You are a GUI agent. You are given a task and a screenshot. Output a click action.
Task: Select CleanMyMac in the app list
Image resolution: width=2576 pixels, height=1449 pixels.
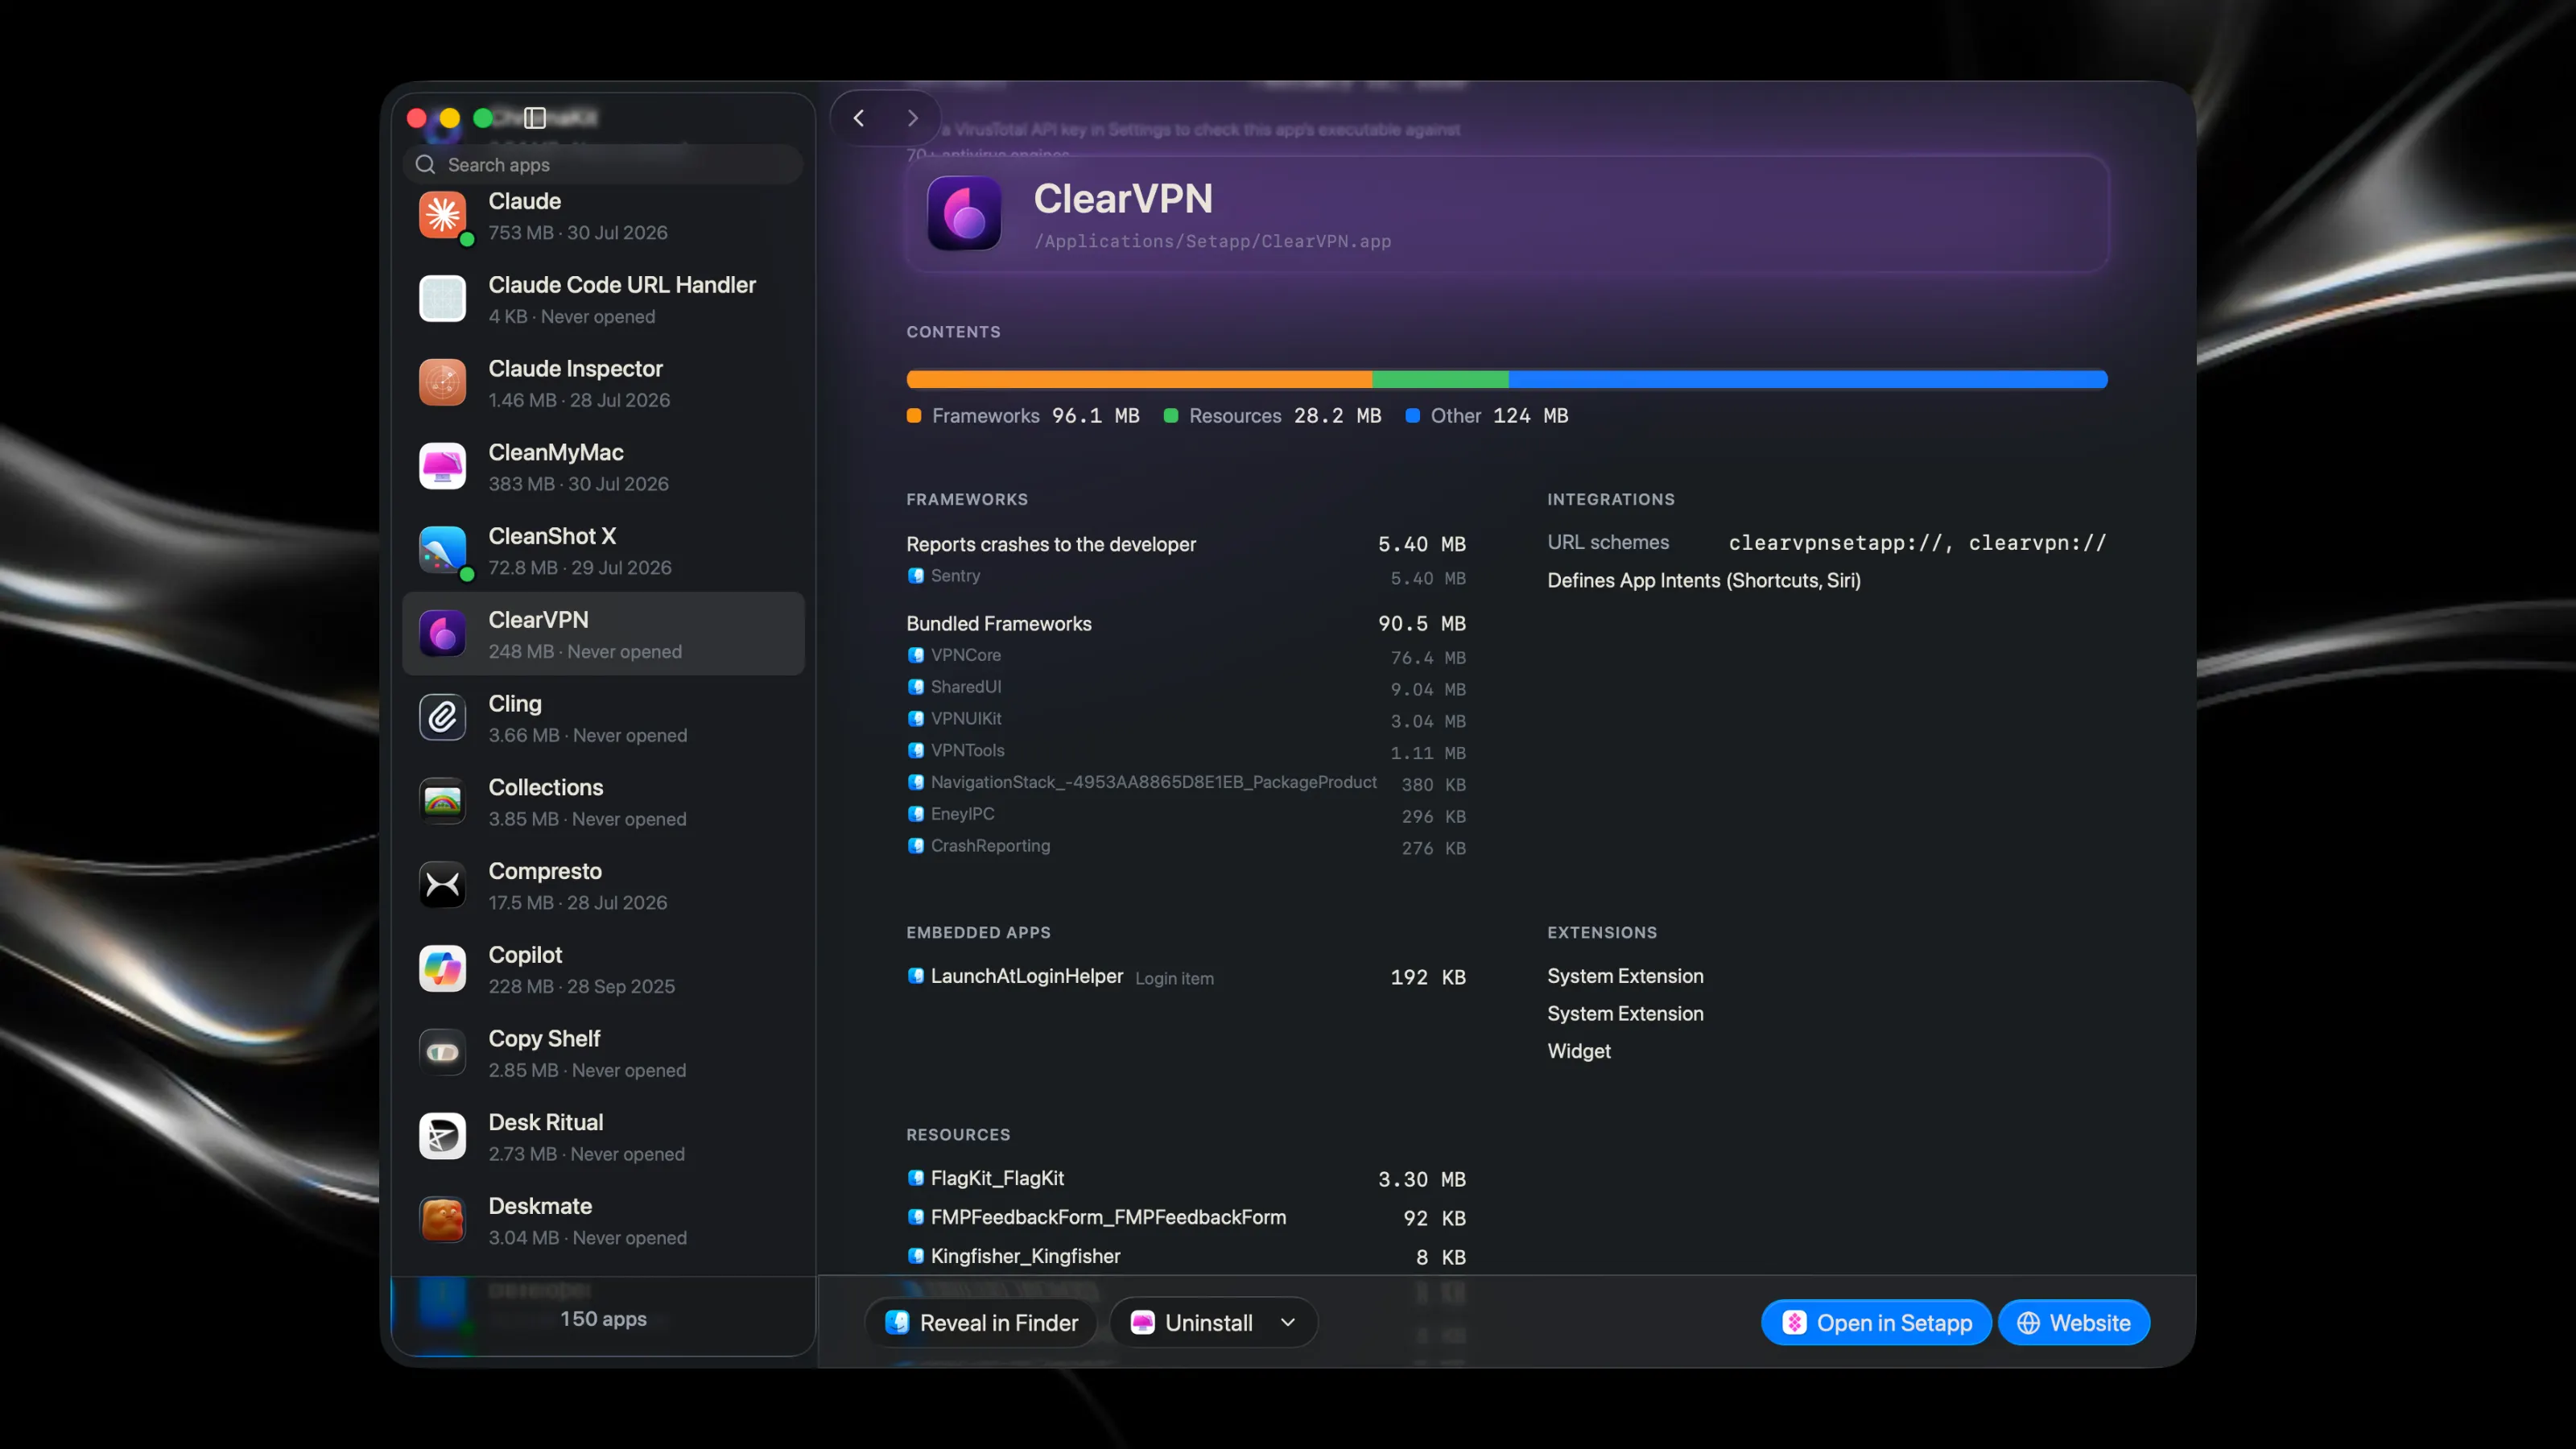click(603, 467)
